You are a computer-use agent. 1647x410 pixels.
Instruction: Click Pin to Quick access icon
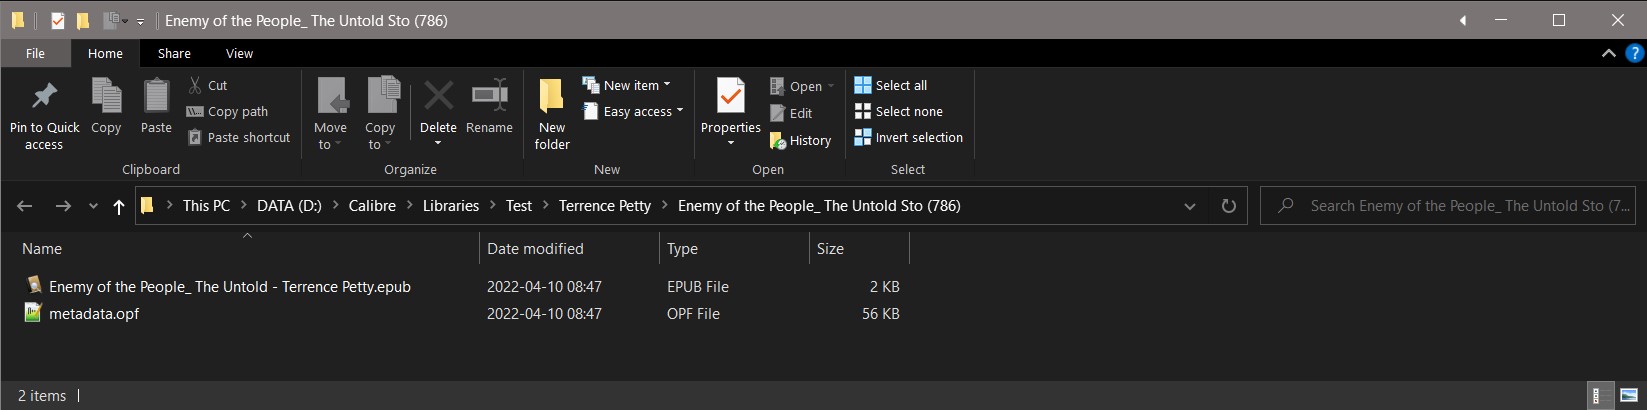pos(44,98)
